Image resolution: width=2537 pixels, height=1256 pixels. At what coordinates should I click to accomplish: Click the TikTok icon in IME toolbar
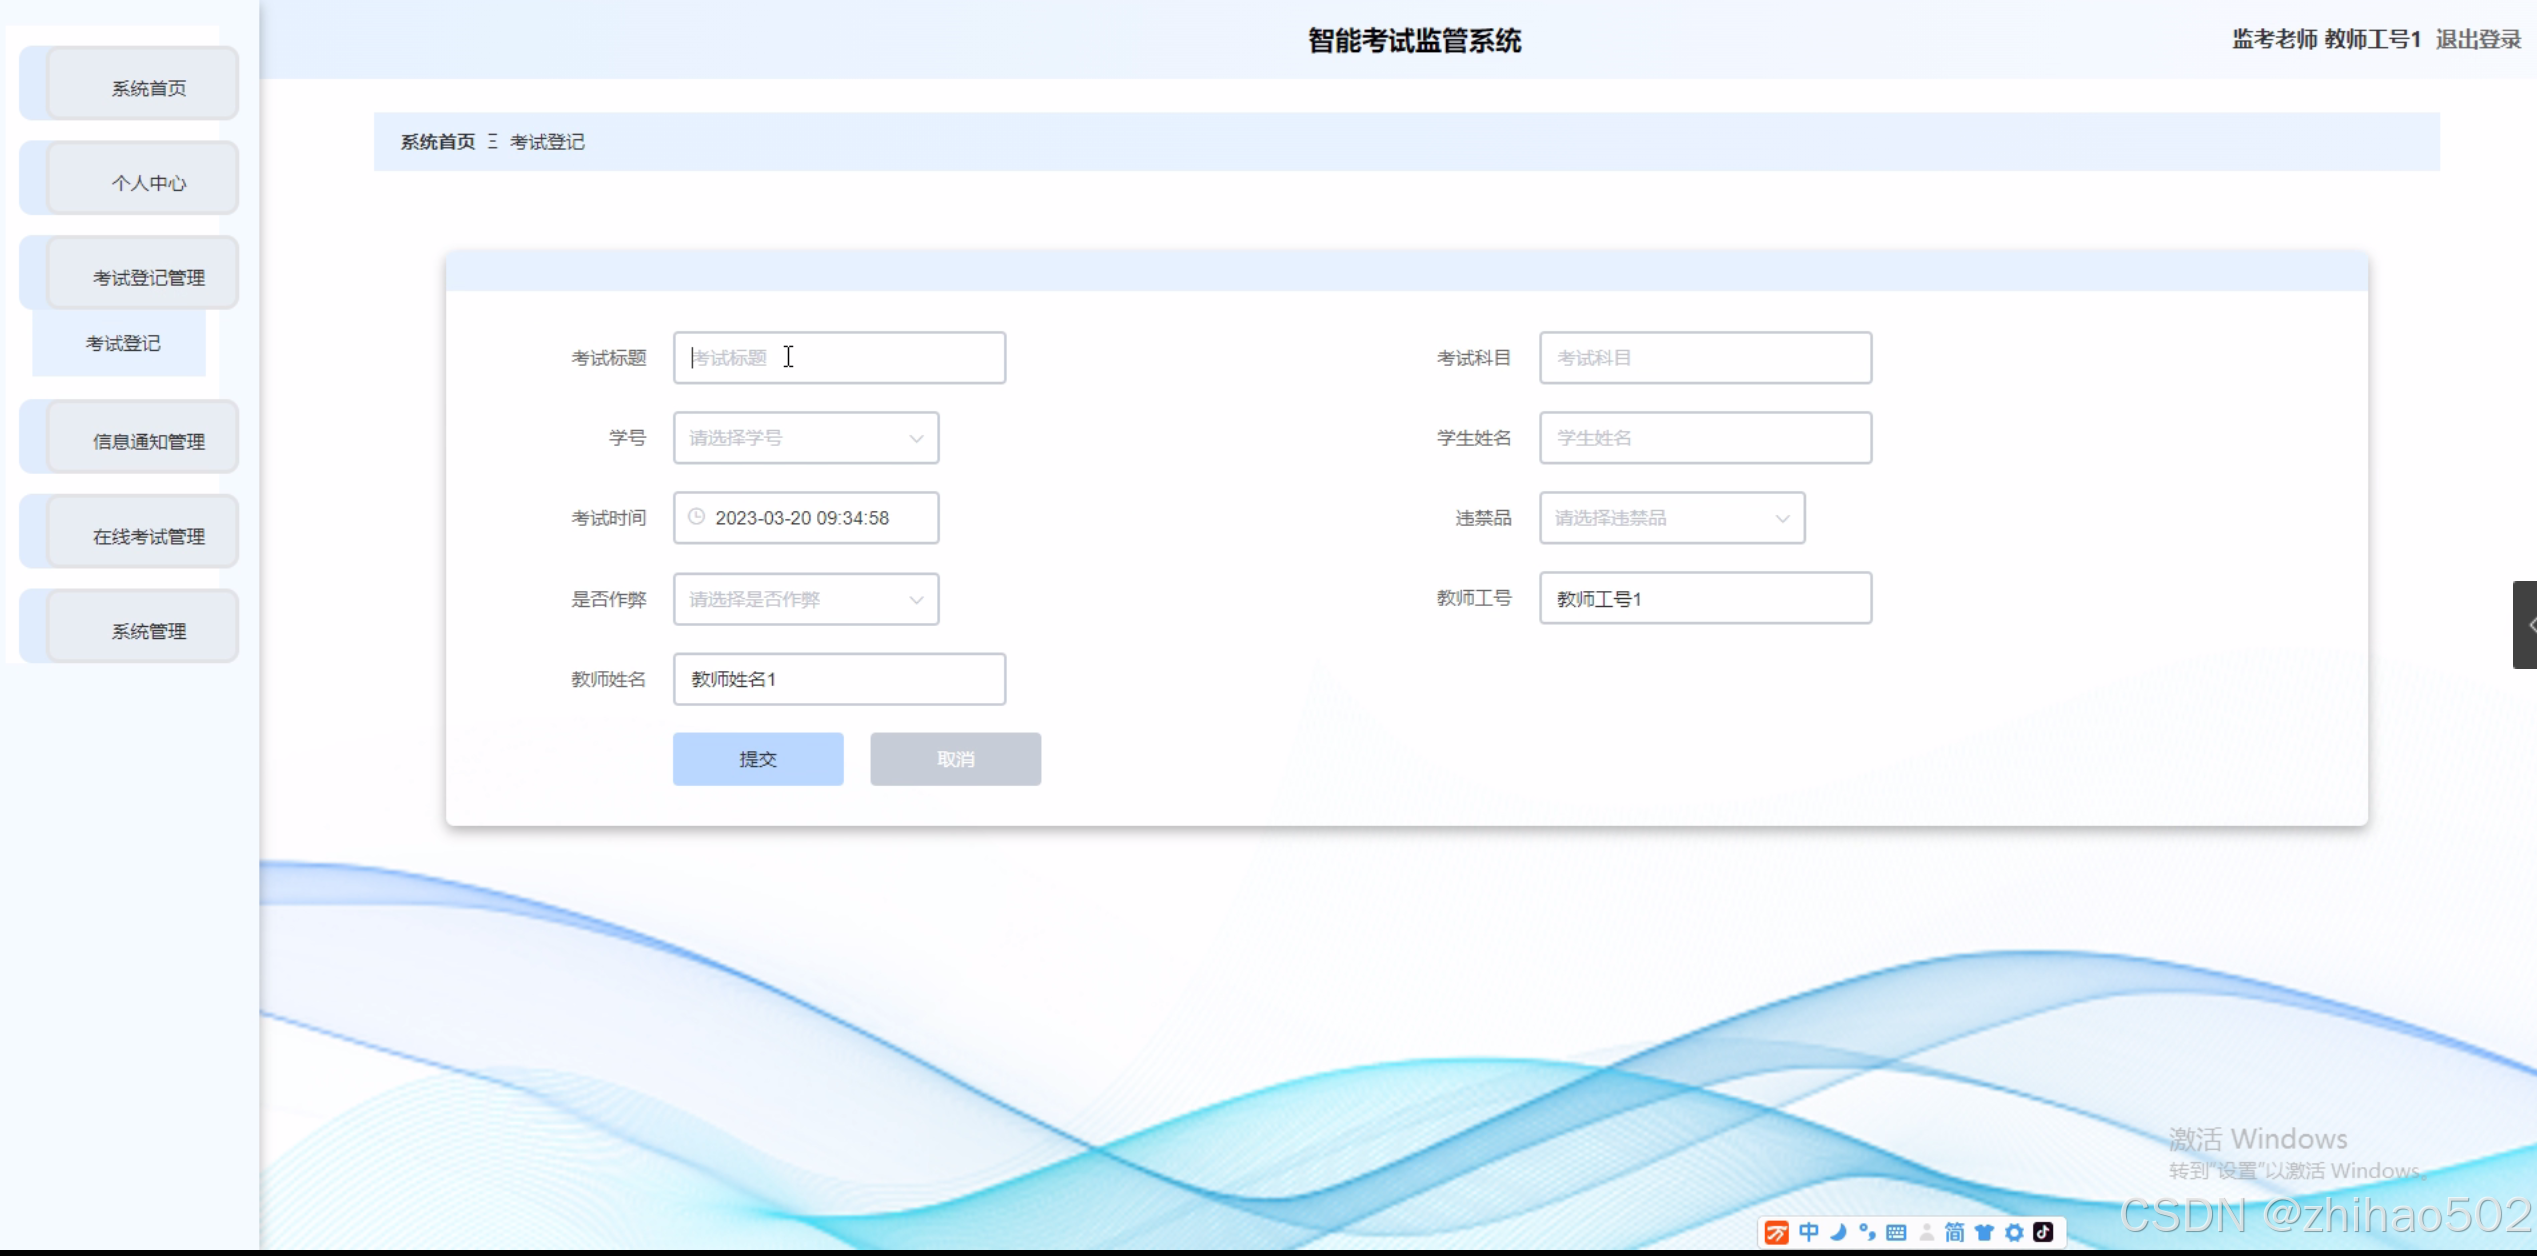[2043, 1232]
